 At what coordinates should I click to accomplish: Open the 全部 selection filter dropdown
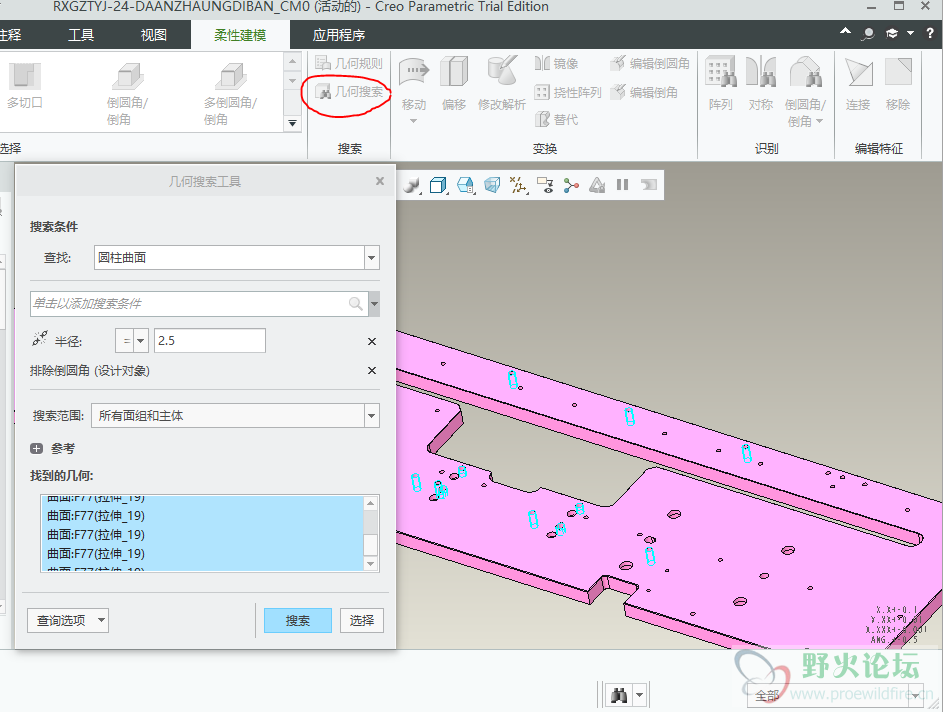(837, 696)
